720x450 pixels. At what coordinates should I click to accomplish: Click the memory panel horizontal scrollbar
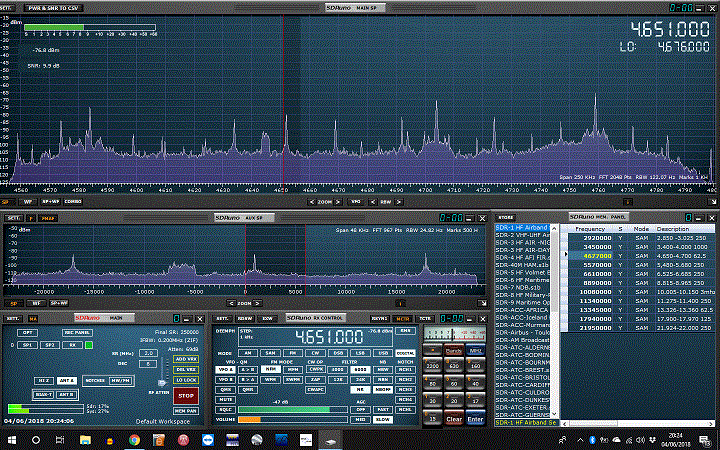coord(638,423)
